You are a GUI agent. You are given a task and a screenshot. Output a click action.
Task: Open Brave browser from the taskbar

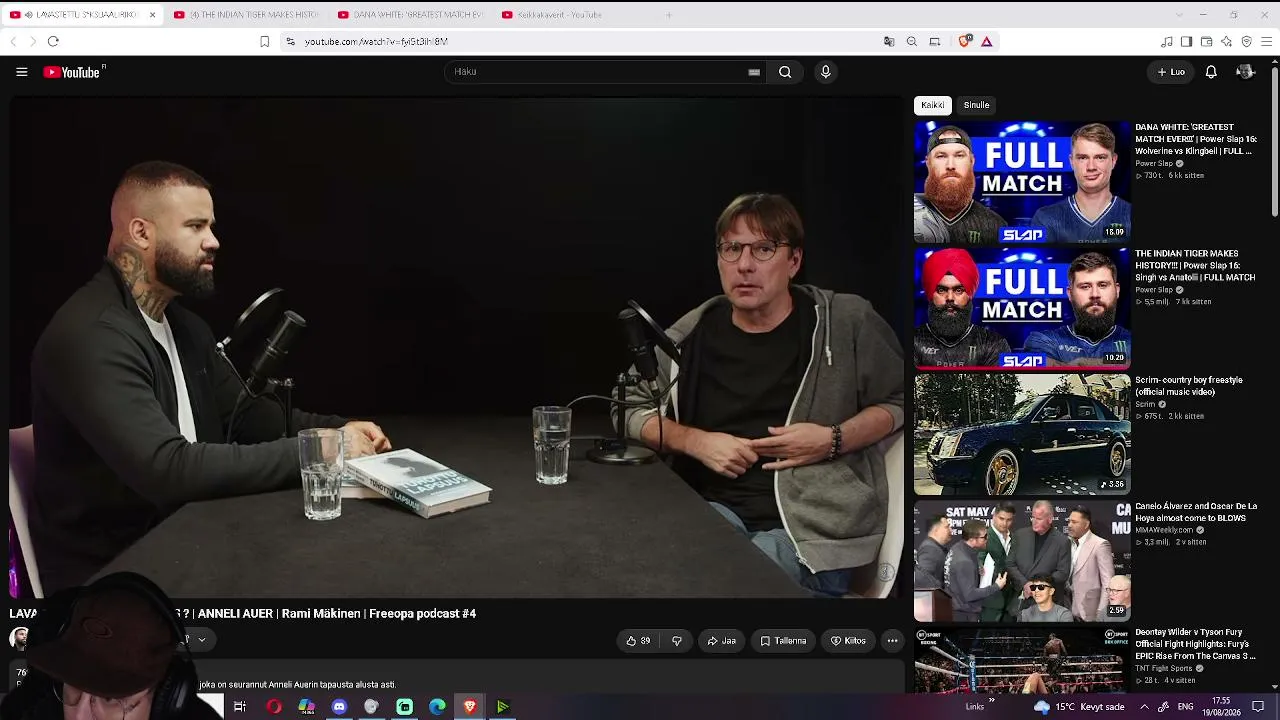470,707
